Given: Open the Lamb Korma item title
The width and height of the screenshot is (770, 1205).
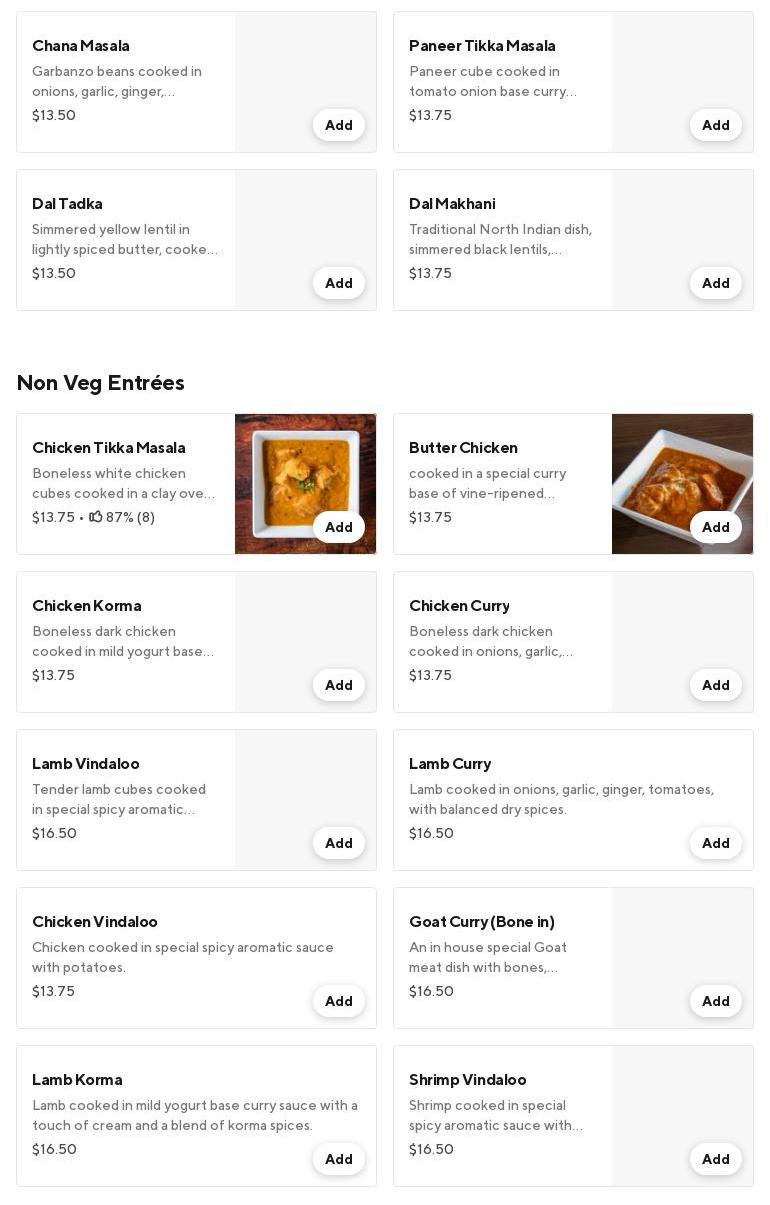Looking at the screenshot, I should (77, 1080).
